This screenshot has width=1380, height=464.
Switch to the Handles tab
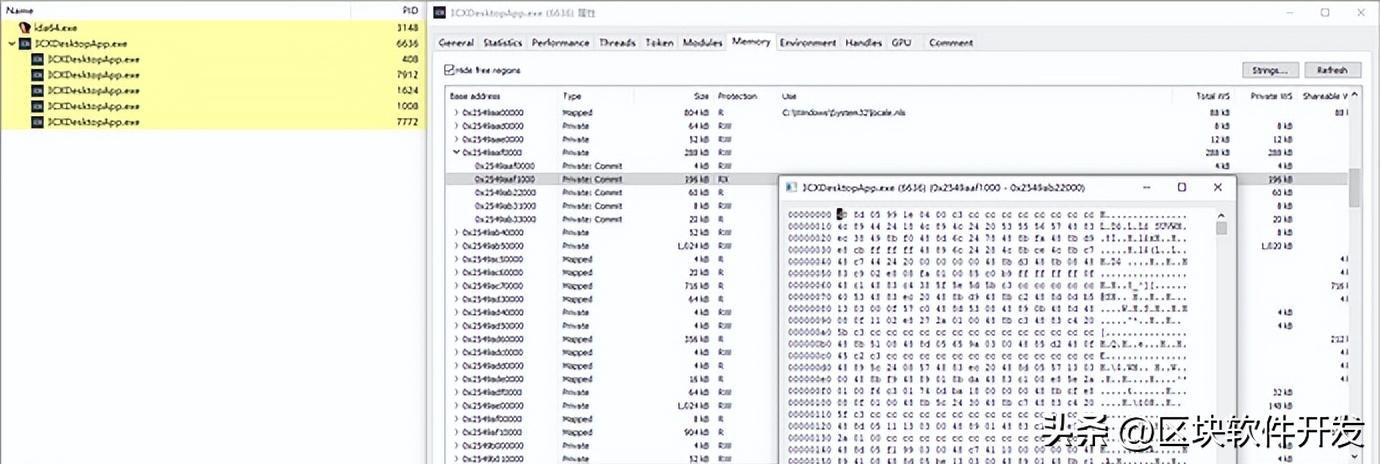coord(863,43)
